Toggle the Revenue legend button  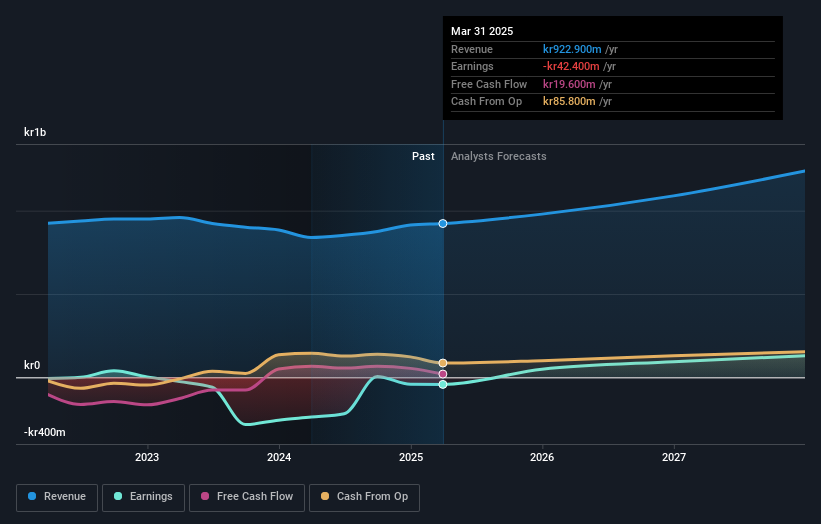(57, 497)
